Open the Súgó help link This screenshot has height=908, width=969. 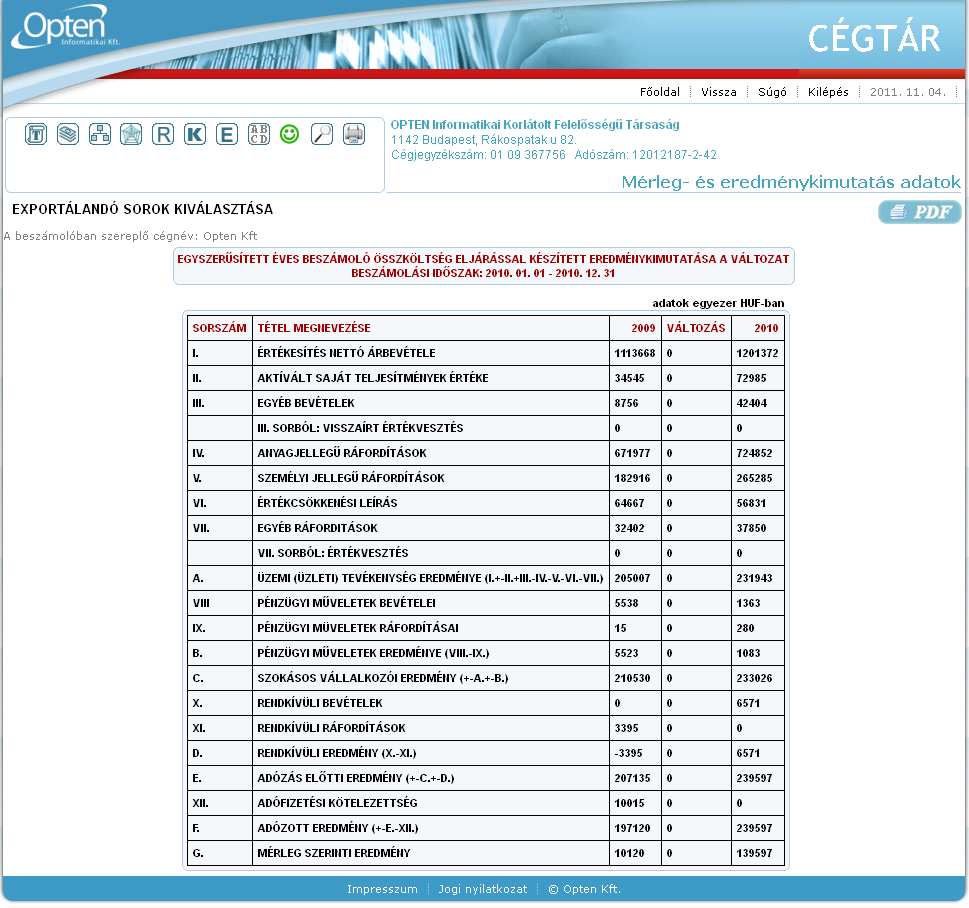(772, 92)
